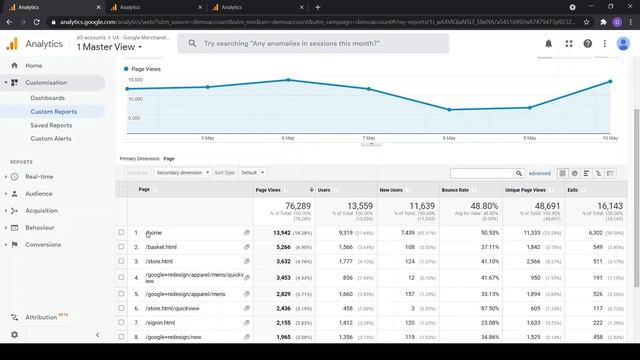This screenshot has height=360, width=640.
Task: Click the advanced filter link
Action: (540, 173)
